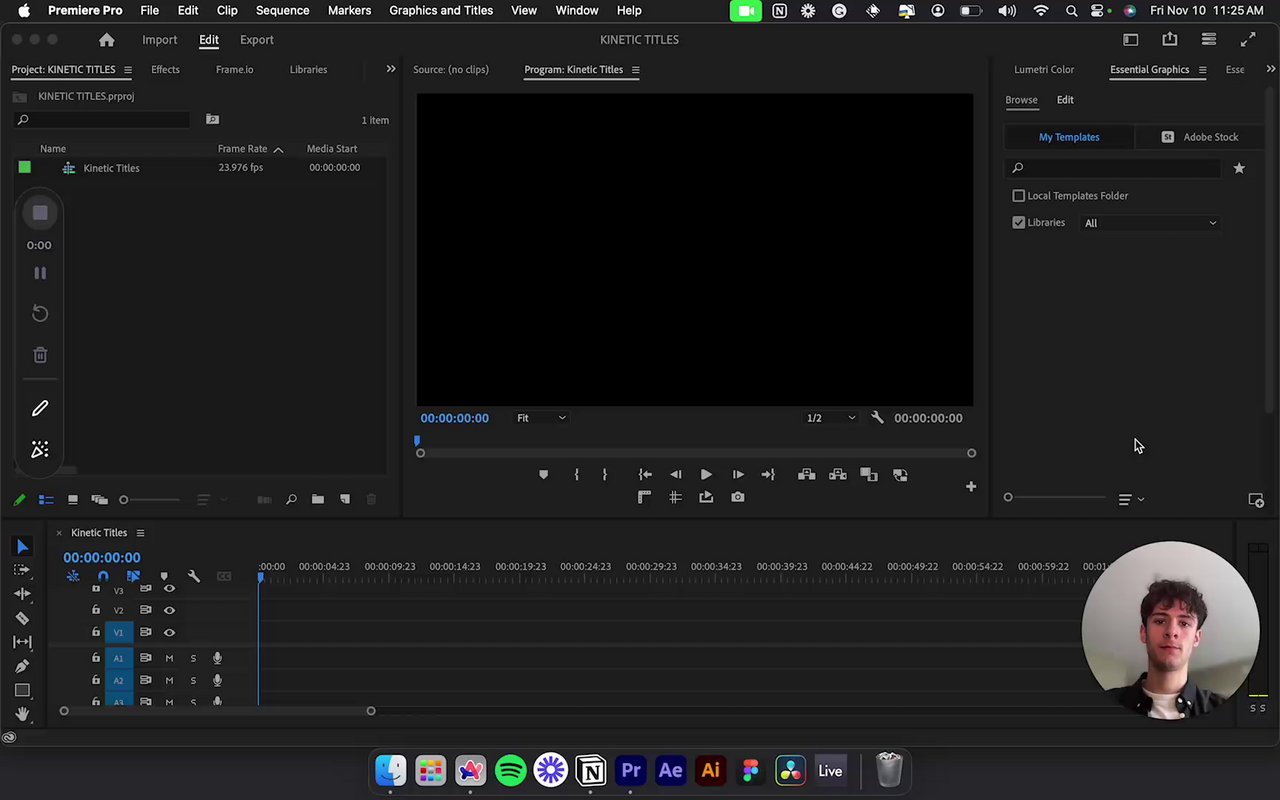Image resolution: width=1280 pixels, height=800 pixels.
Task: Switch to the Lumetri Color tab
Action: [x=1043, y=70]
